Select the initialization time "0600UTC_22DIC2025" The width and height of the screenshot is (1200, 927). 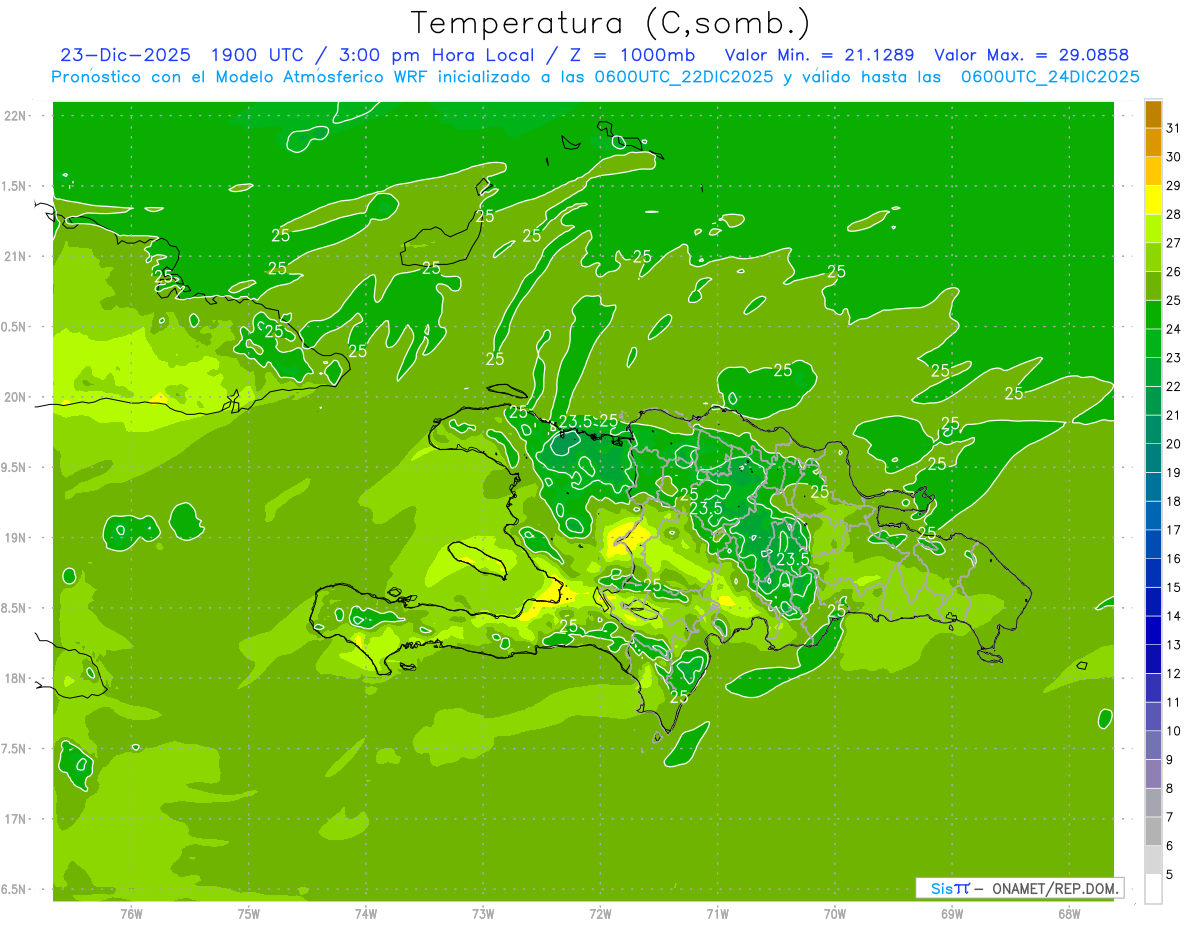coord(684,77)
